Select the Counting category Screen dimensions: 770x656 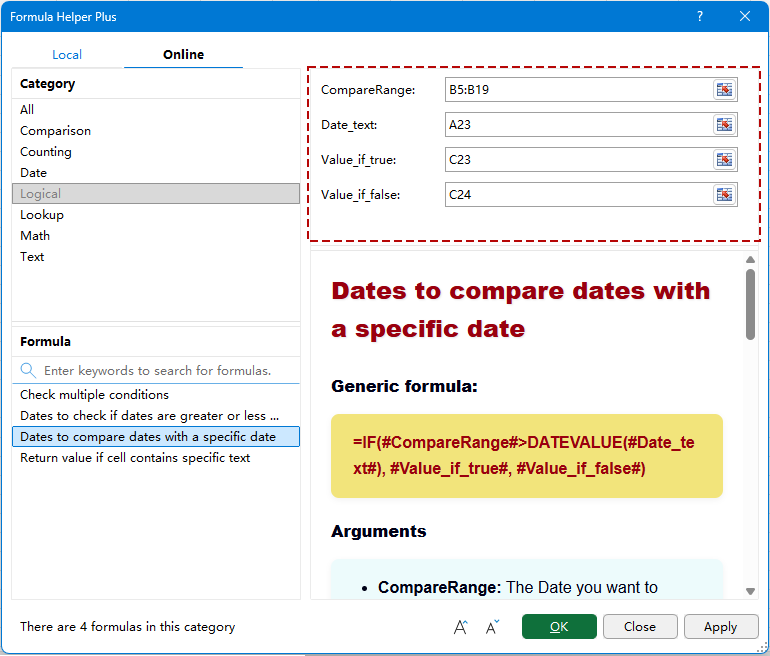coord(156,152)
